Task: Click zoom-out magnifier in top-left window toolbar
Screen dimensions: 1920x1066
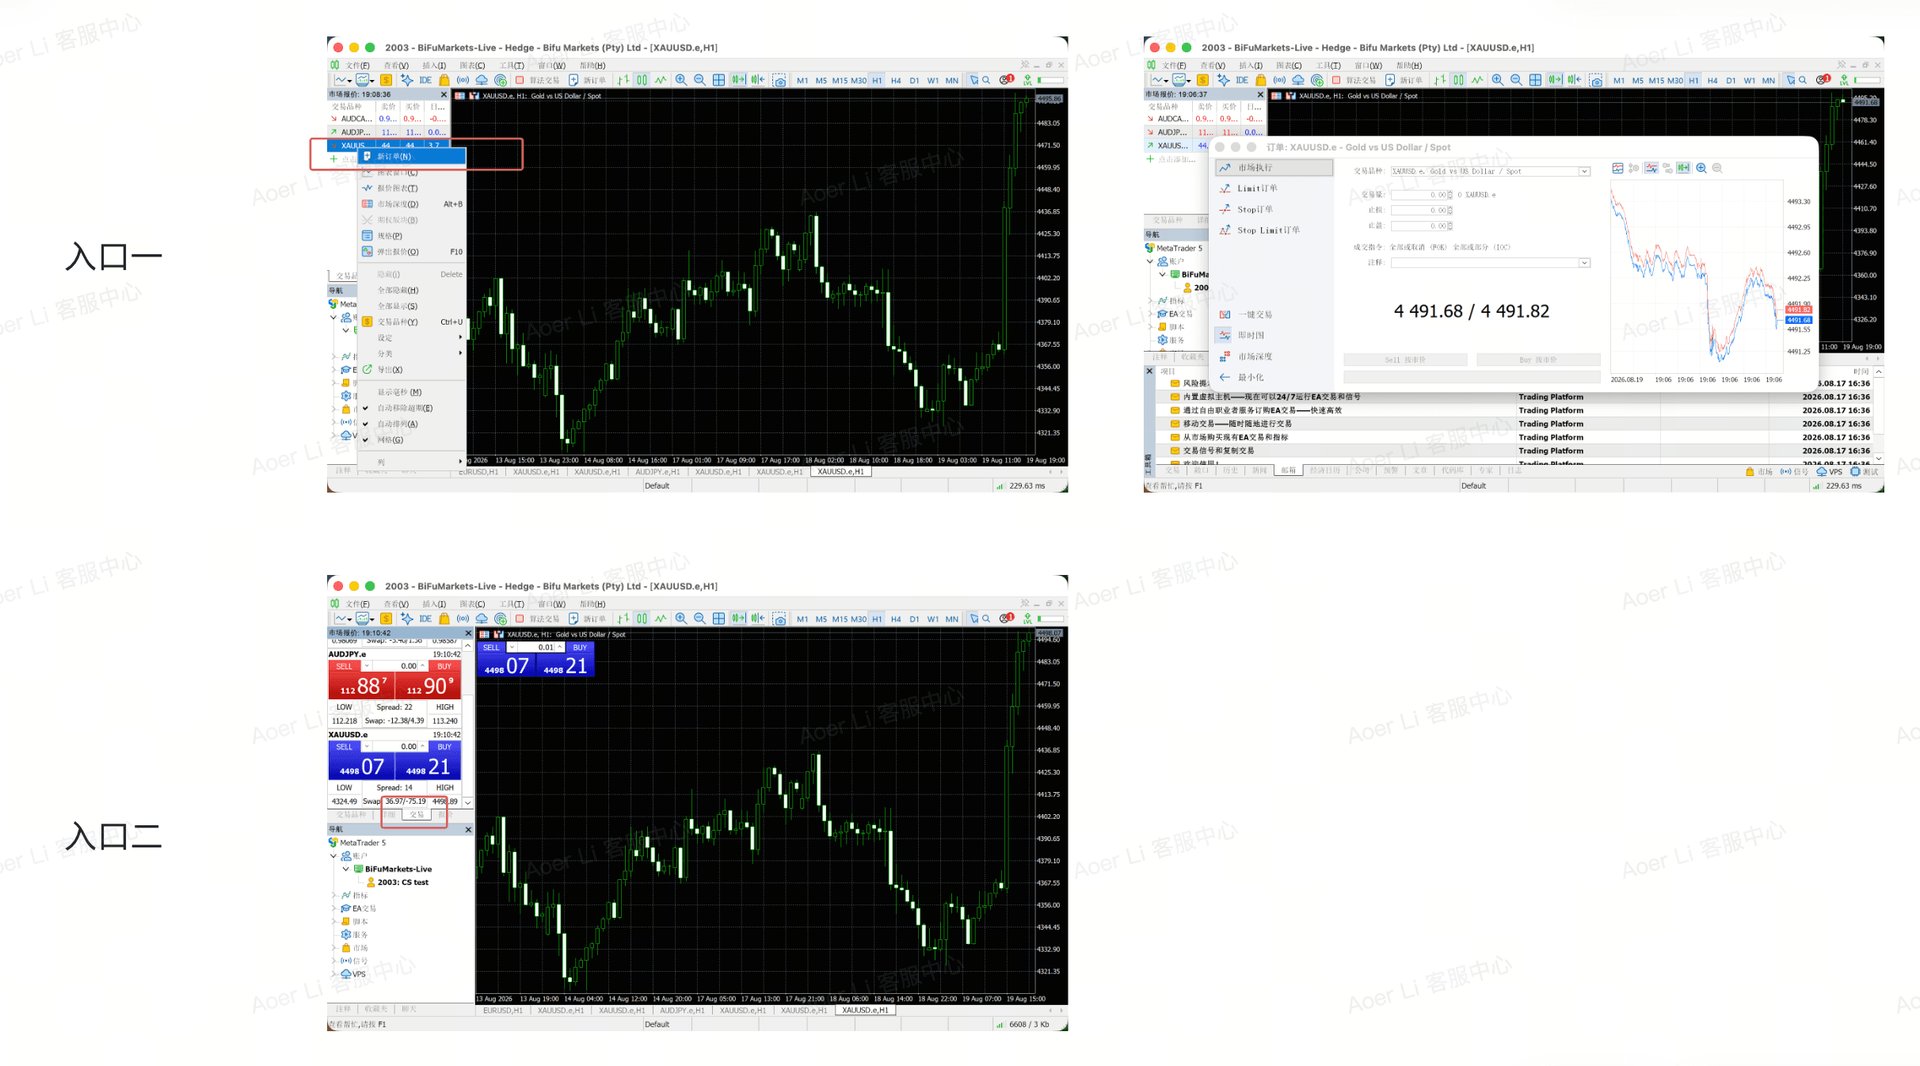Action: click(x=700, y=80)
